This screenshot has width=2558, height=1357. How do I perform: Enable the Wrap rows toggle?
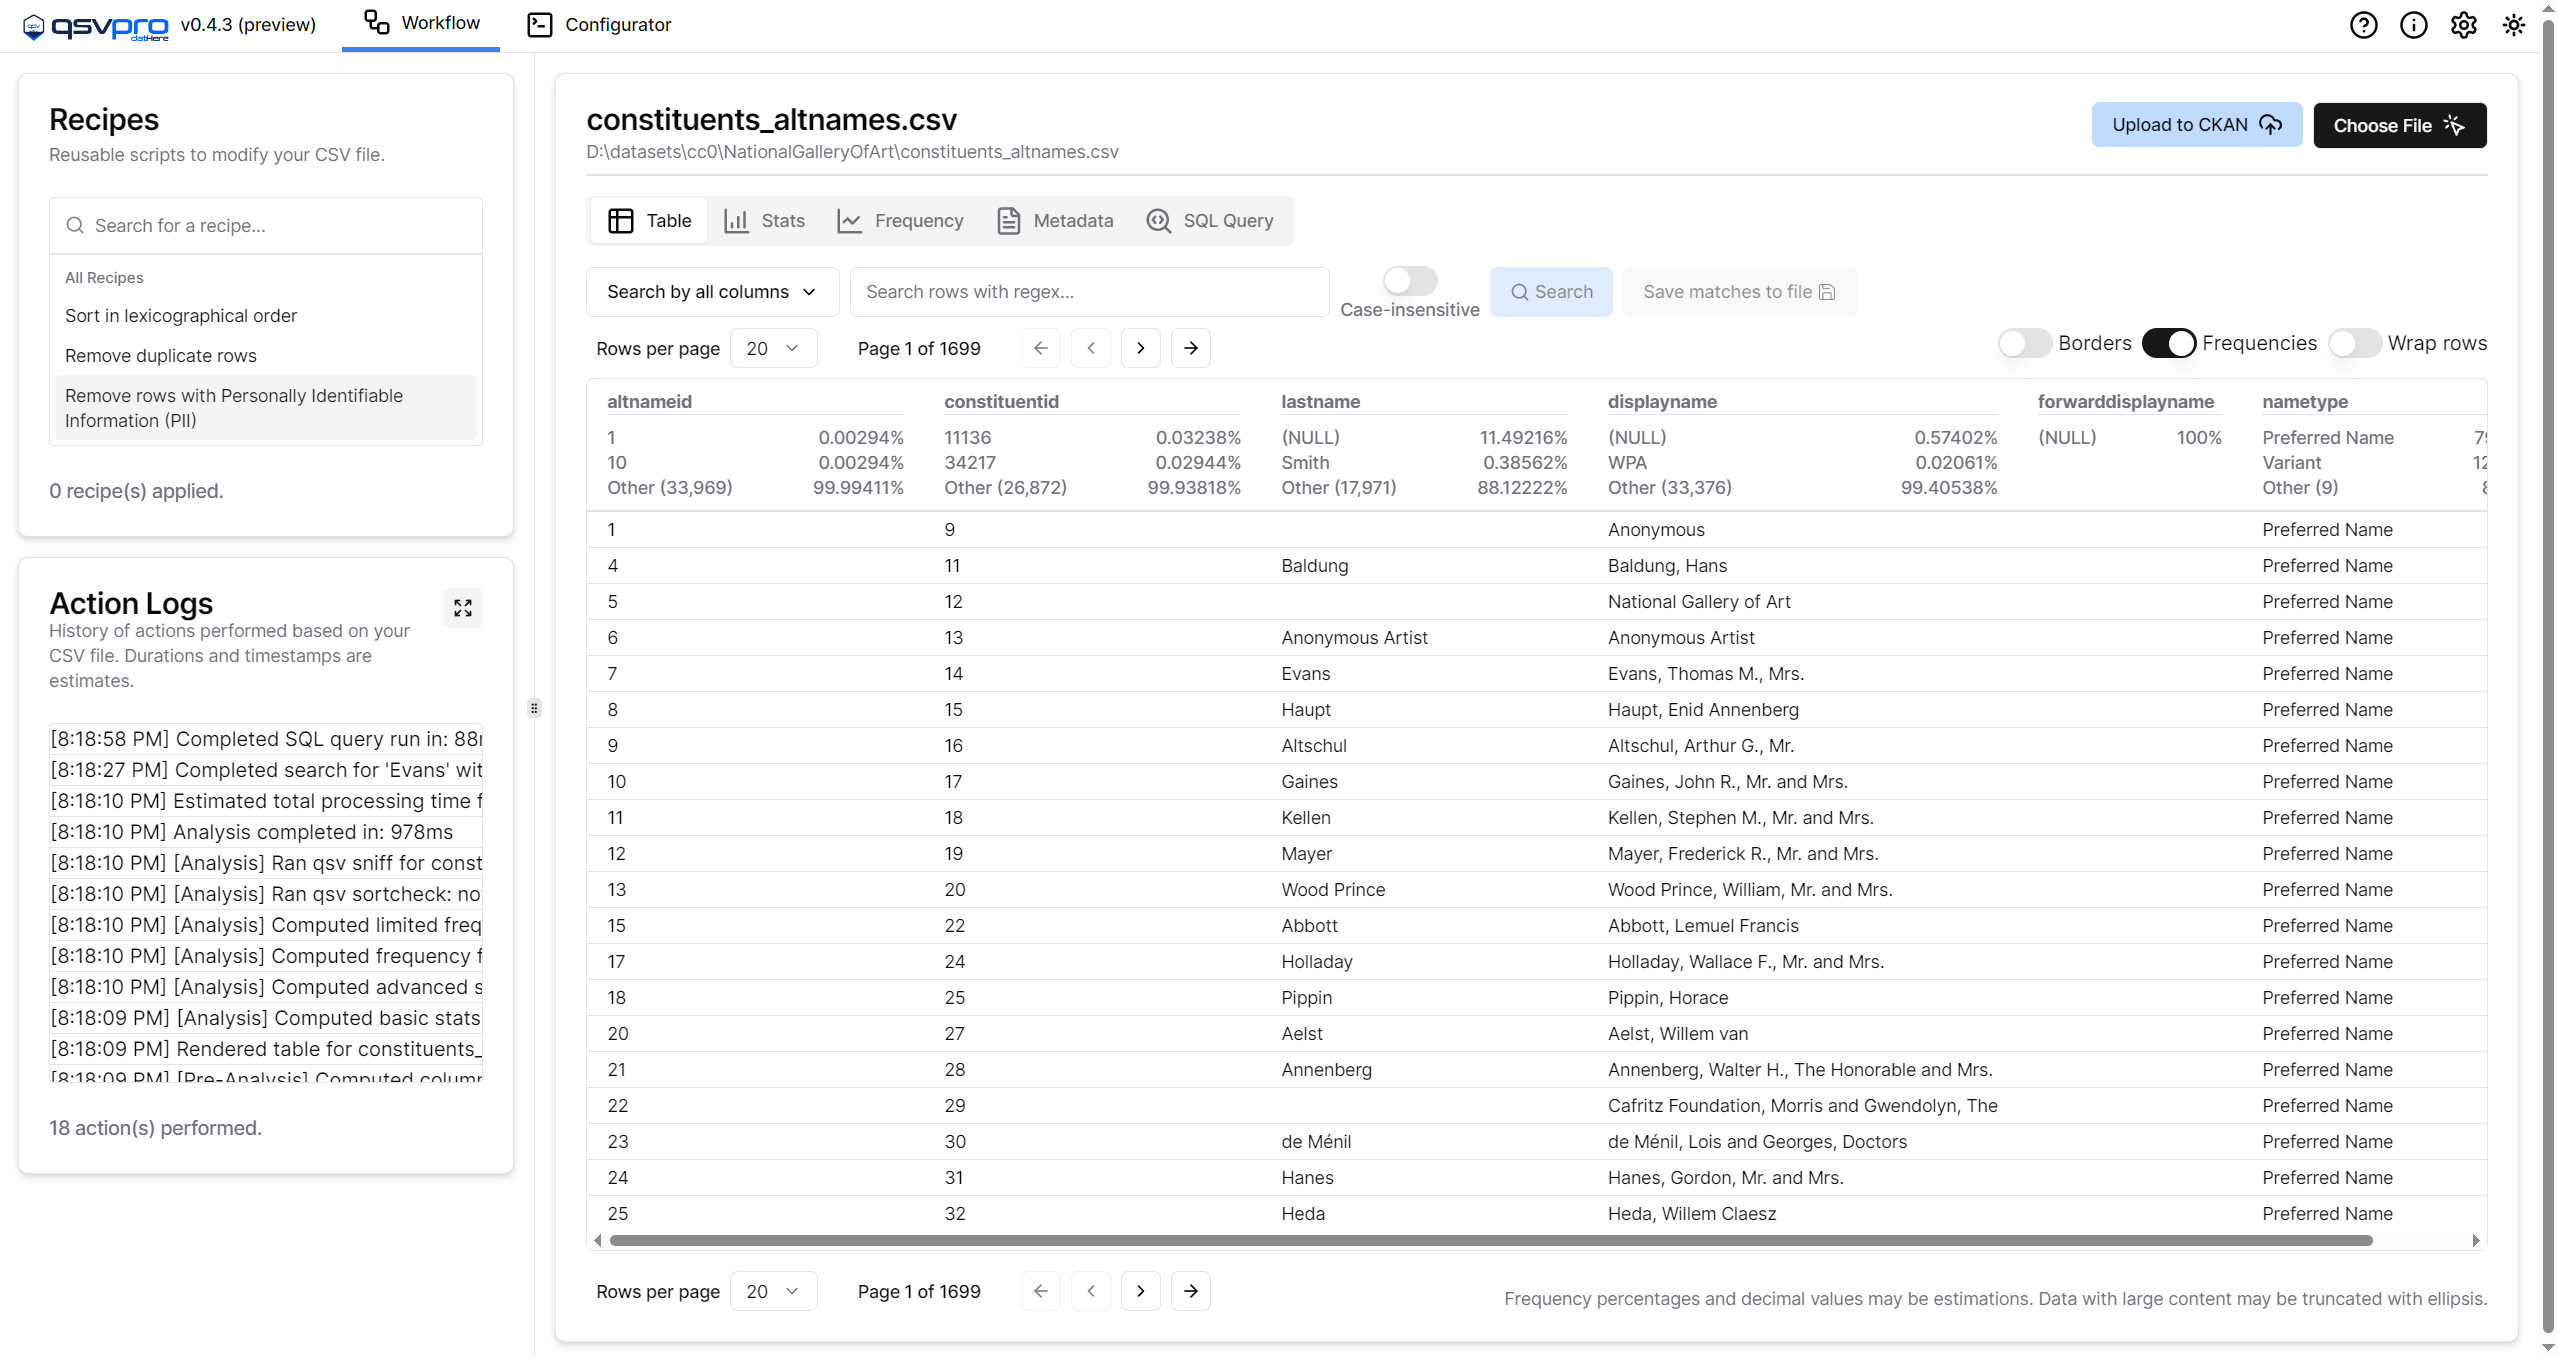[2354, 343]
